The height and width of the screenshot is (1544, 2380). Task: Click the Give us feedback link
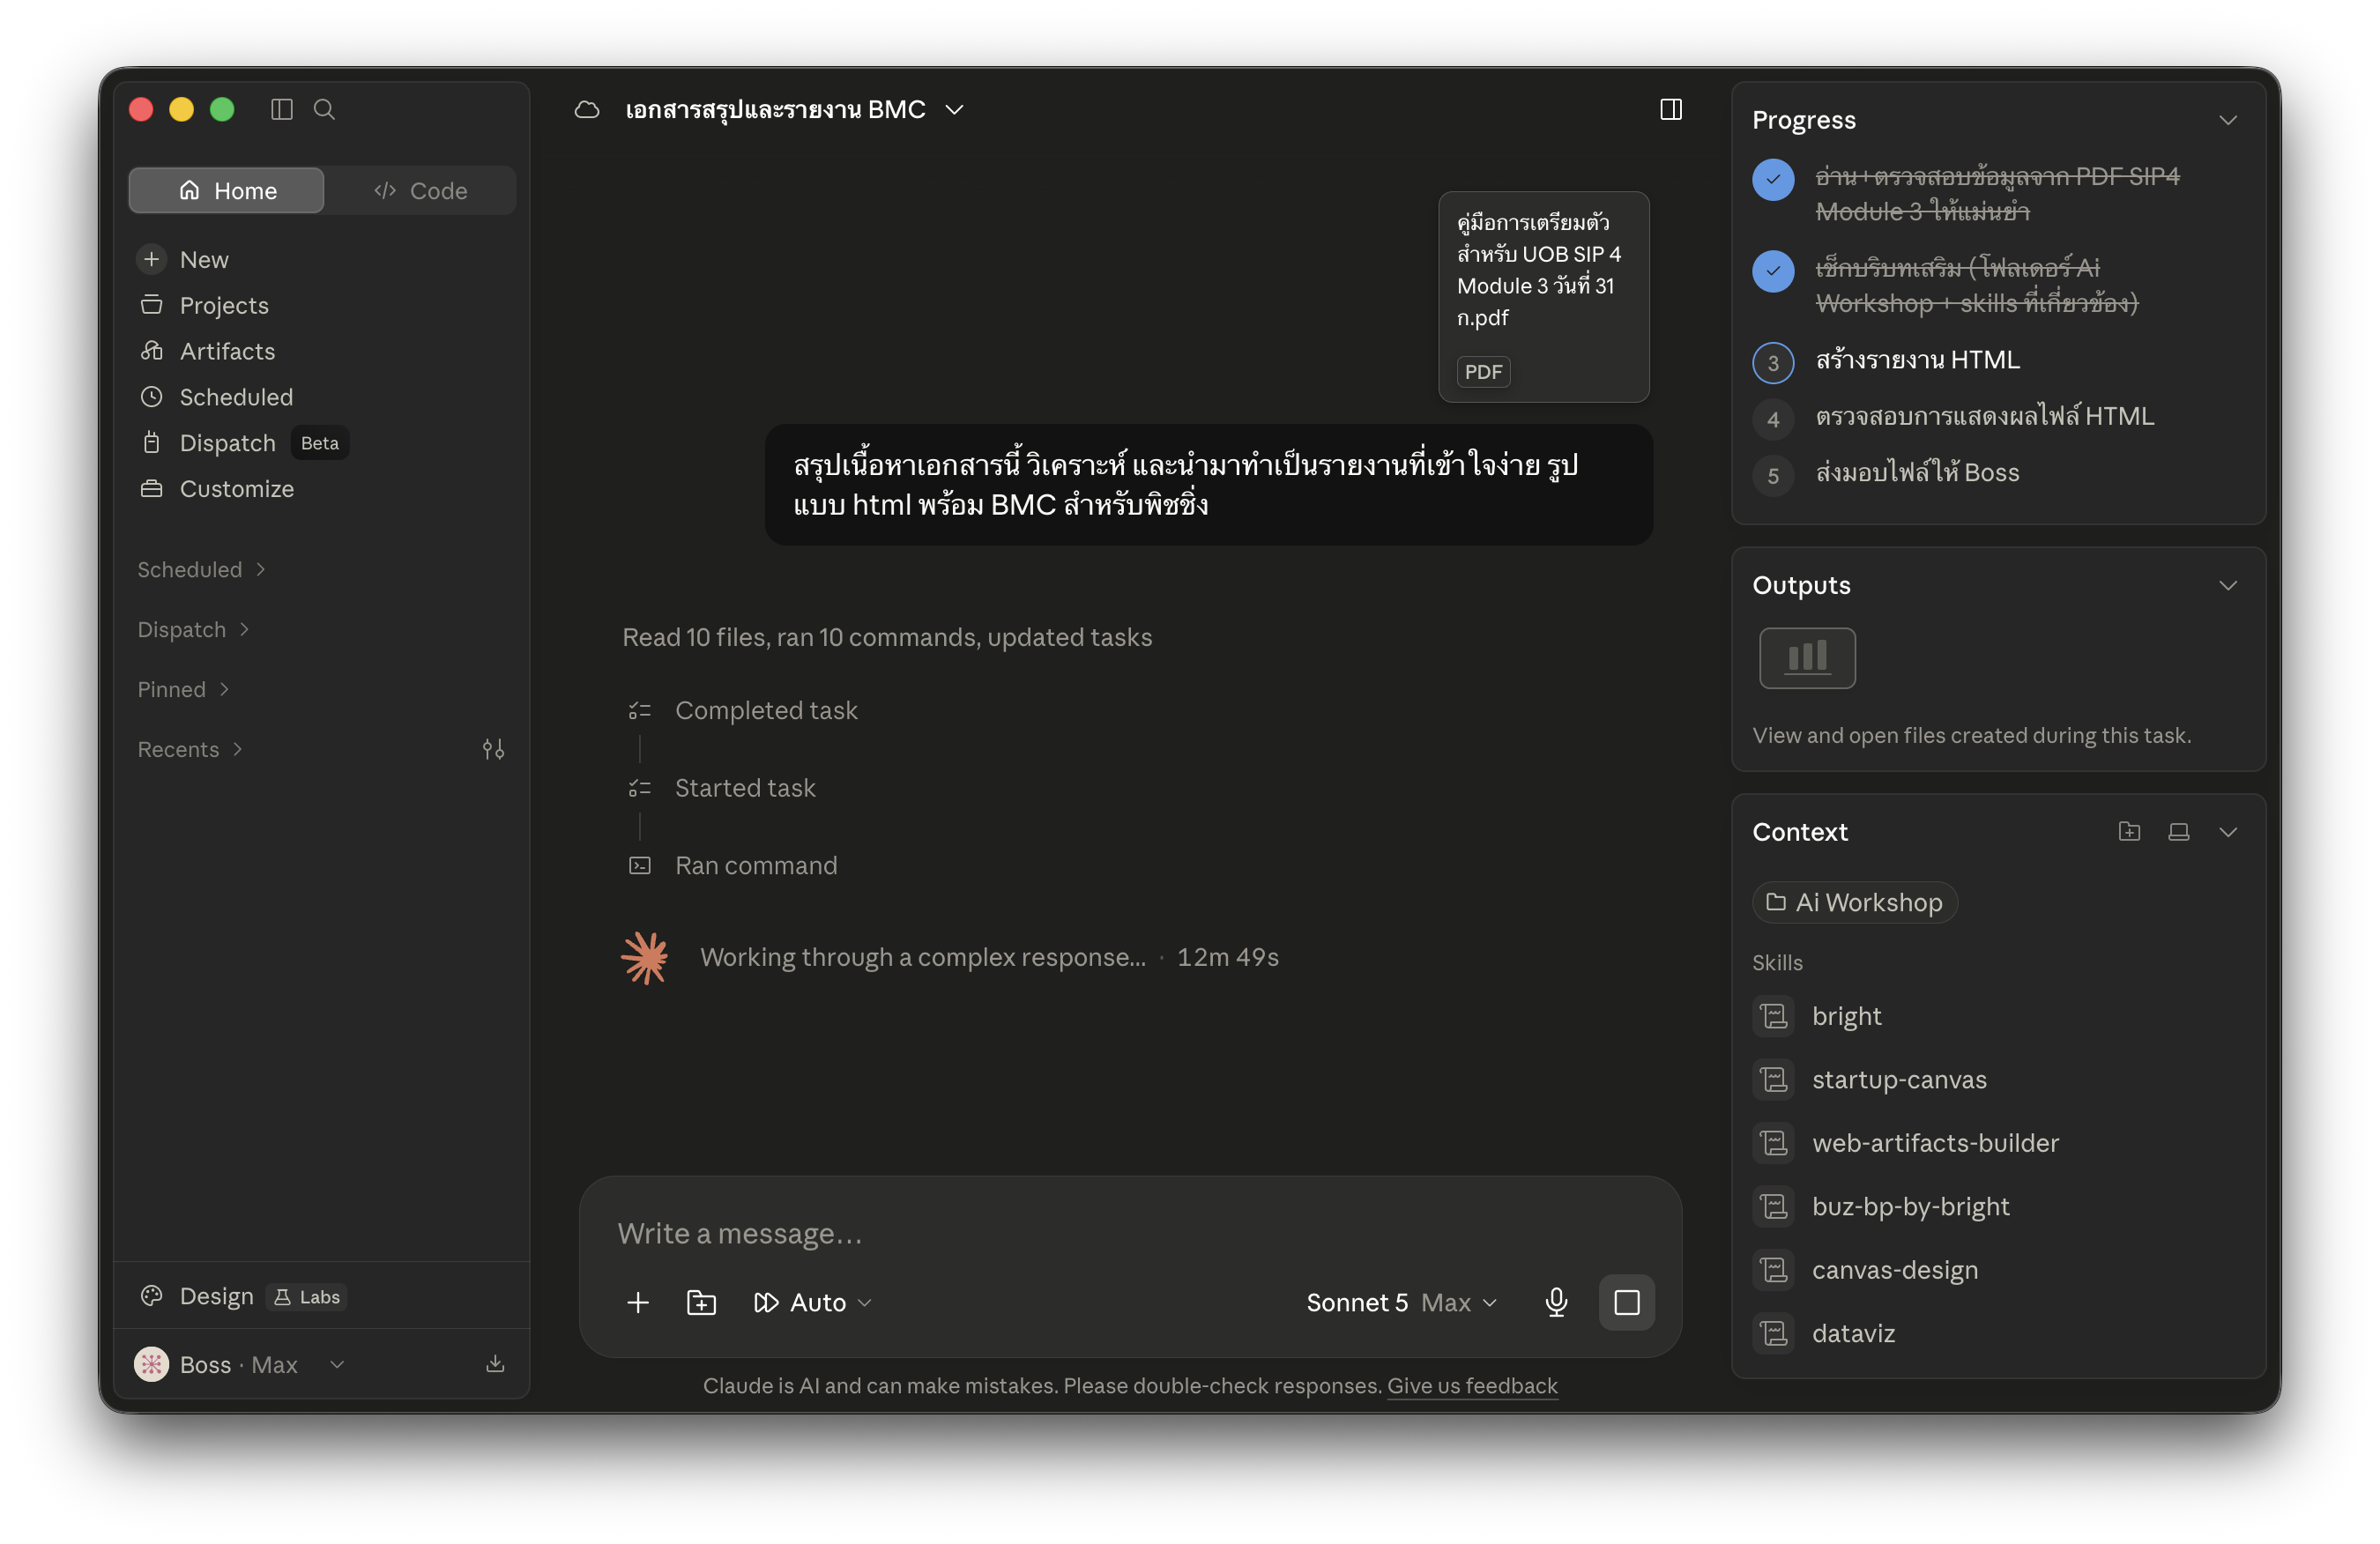(1472, 1386)
